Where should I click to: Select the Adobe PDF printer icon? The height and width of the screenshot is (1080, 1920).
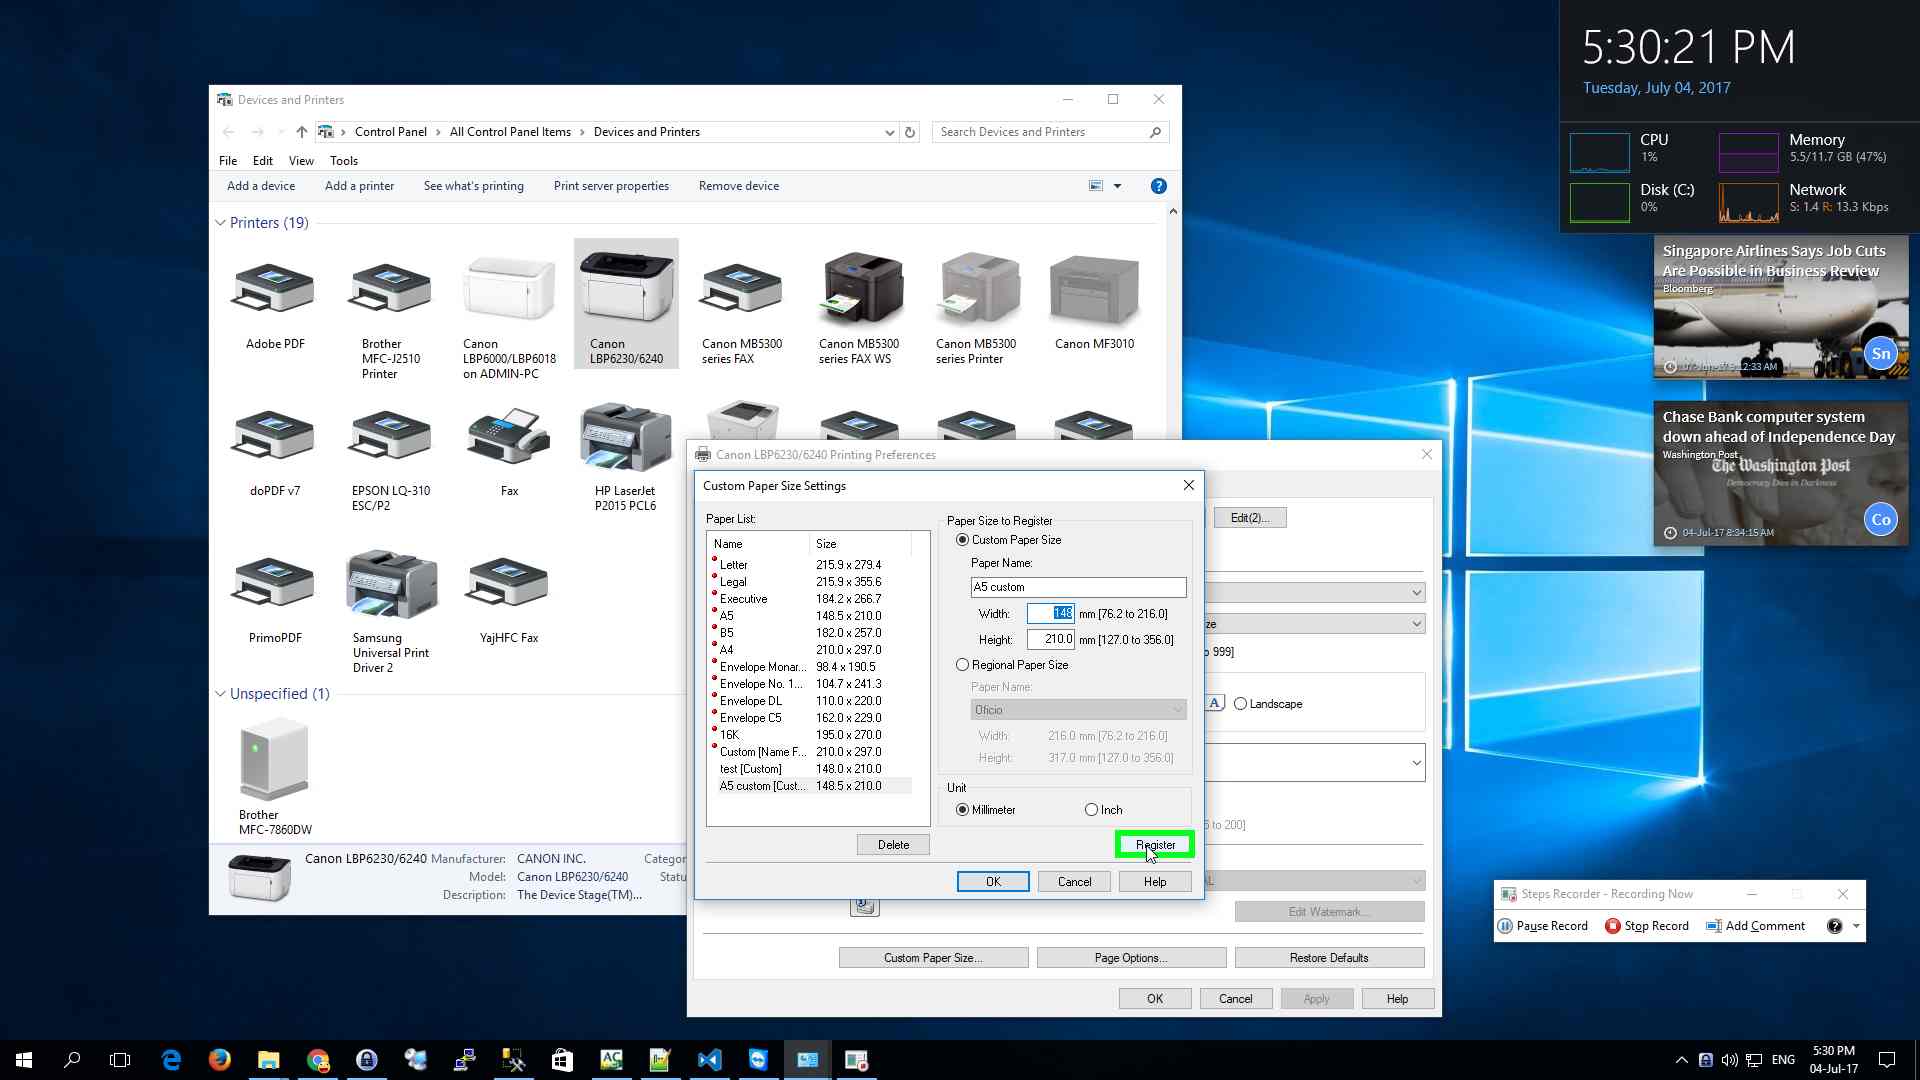(x=274, y=288)
